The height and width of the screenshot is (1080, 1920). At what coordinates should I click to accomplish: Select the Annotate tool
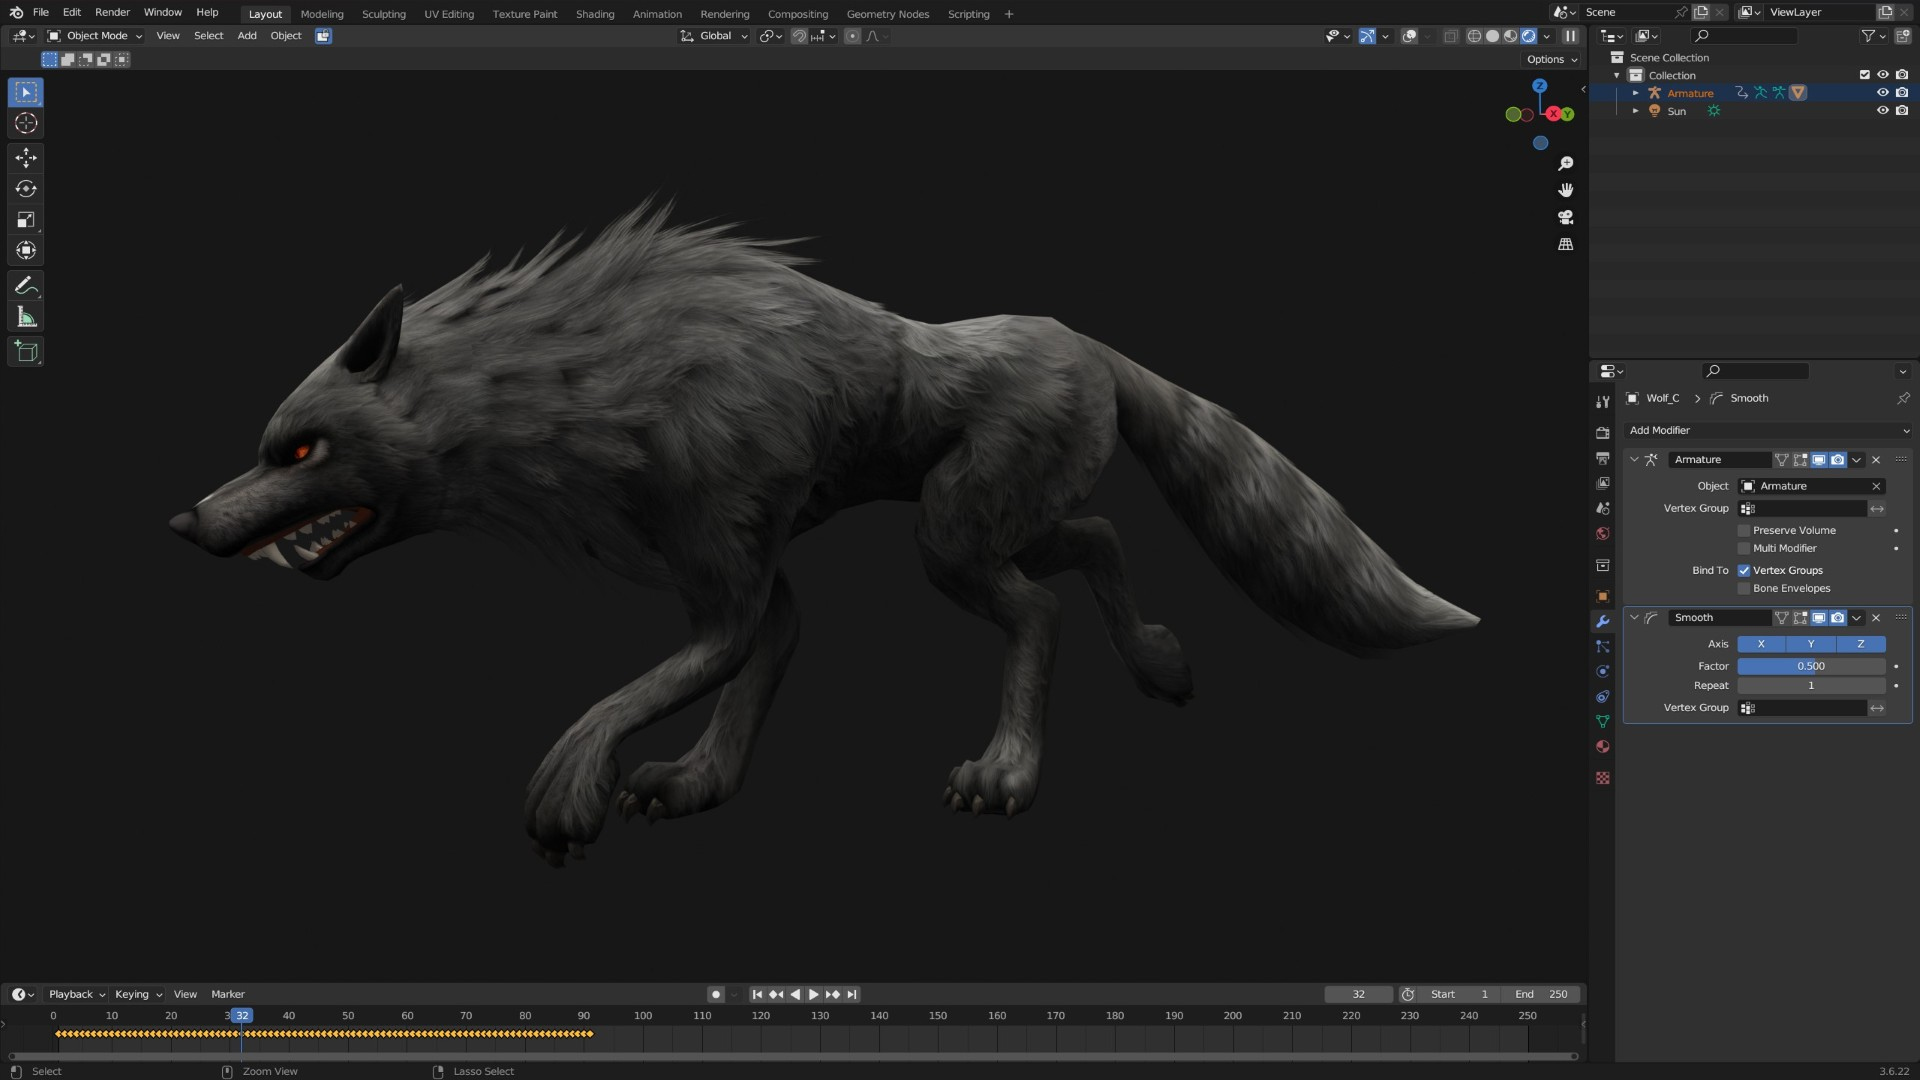point(26,287)
